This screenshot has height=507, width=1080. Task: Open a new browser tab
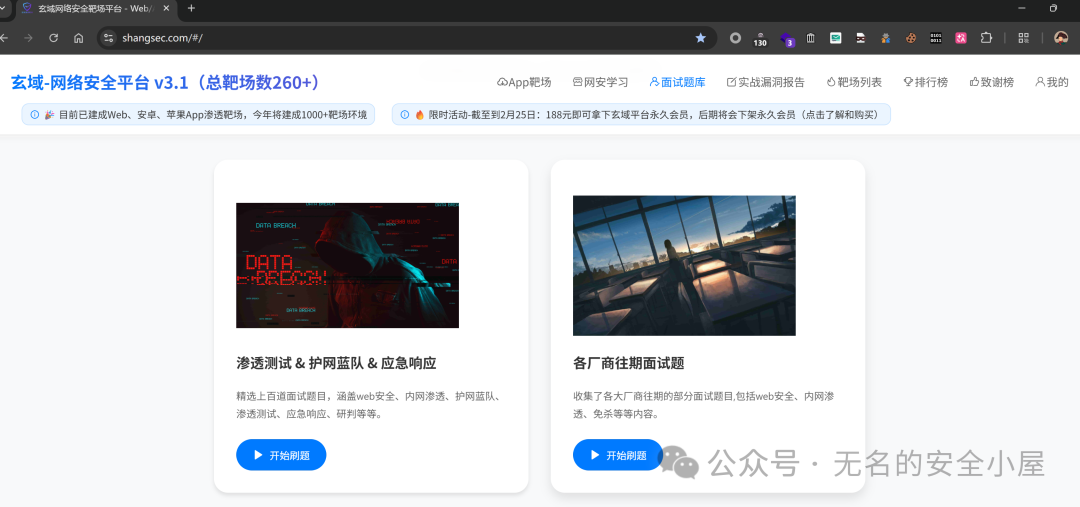click(x=191, y=8)
